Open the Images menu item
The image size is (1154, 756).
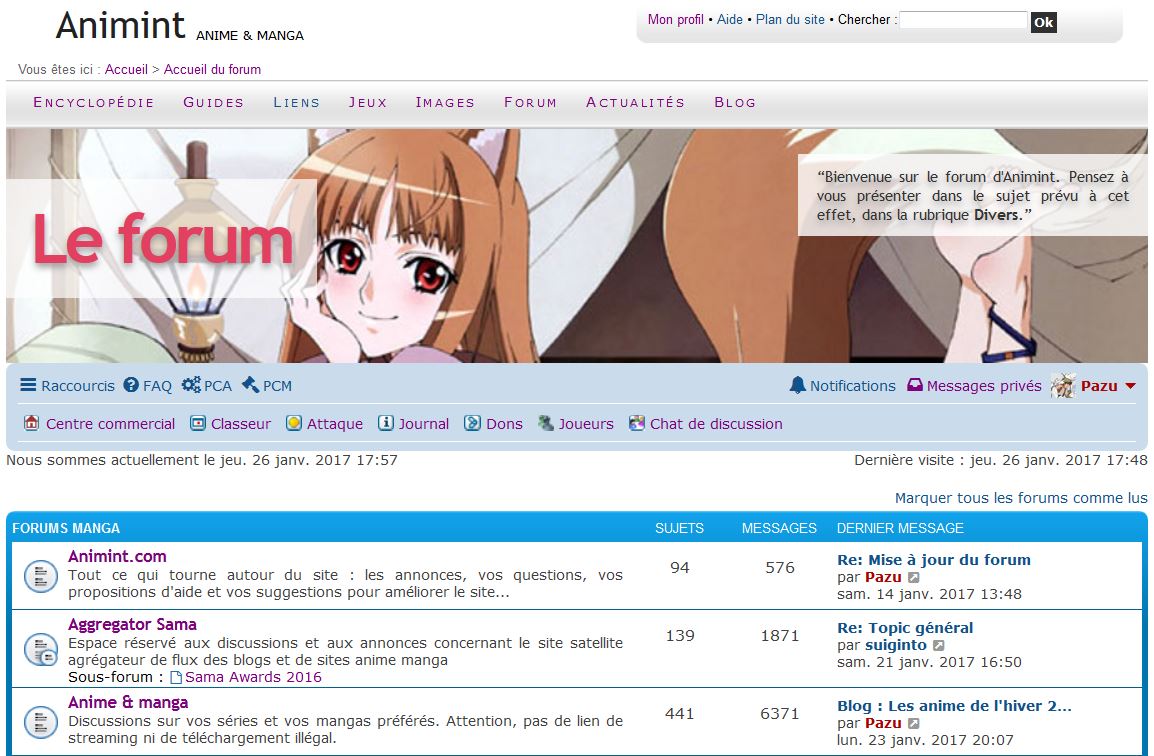point(445,102)
